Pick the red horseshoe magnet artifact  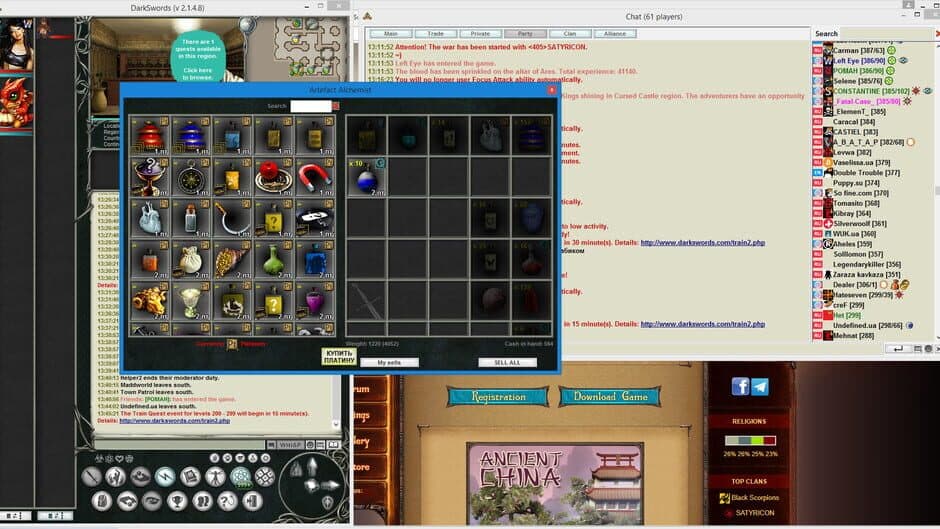[x=315, y=177]
